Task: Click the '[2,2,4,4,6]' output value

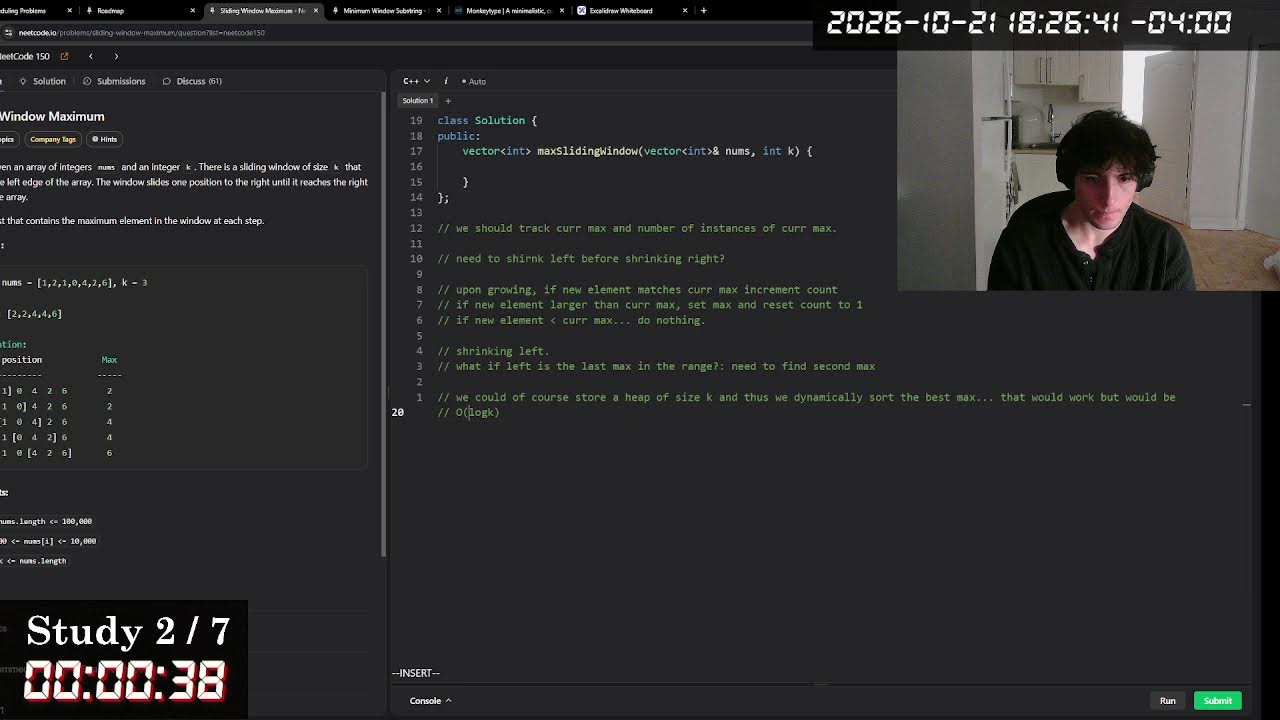Action: [34, 314]
